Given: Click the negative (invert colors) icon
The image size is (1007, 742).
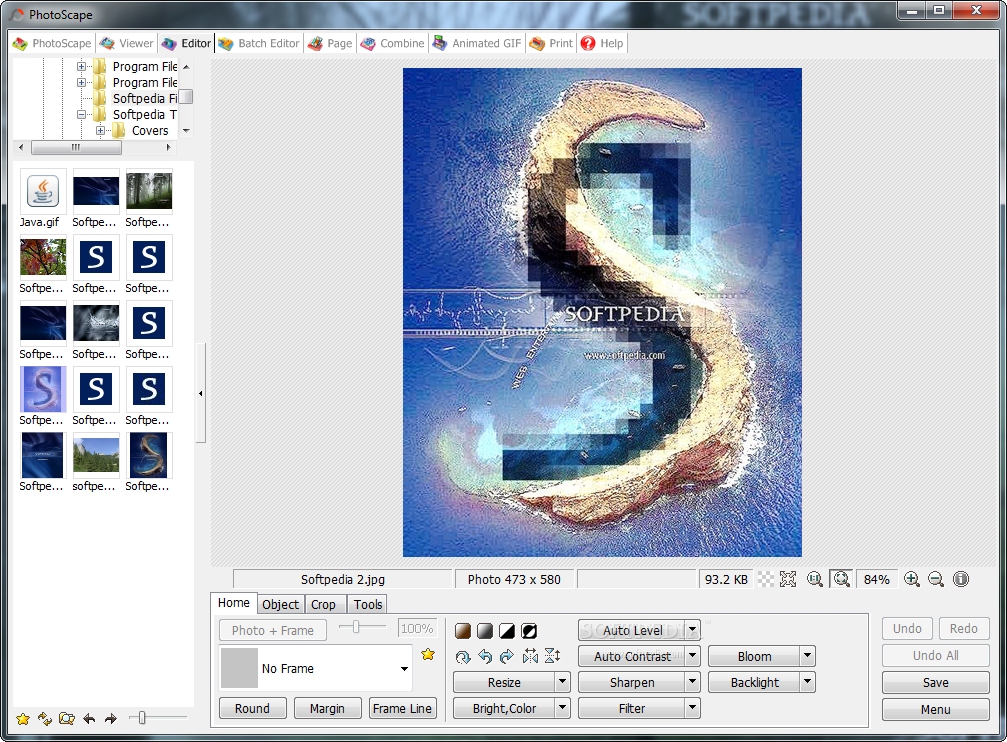Looking at the screenshot, I should (529, 631).
